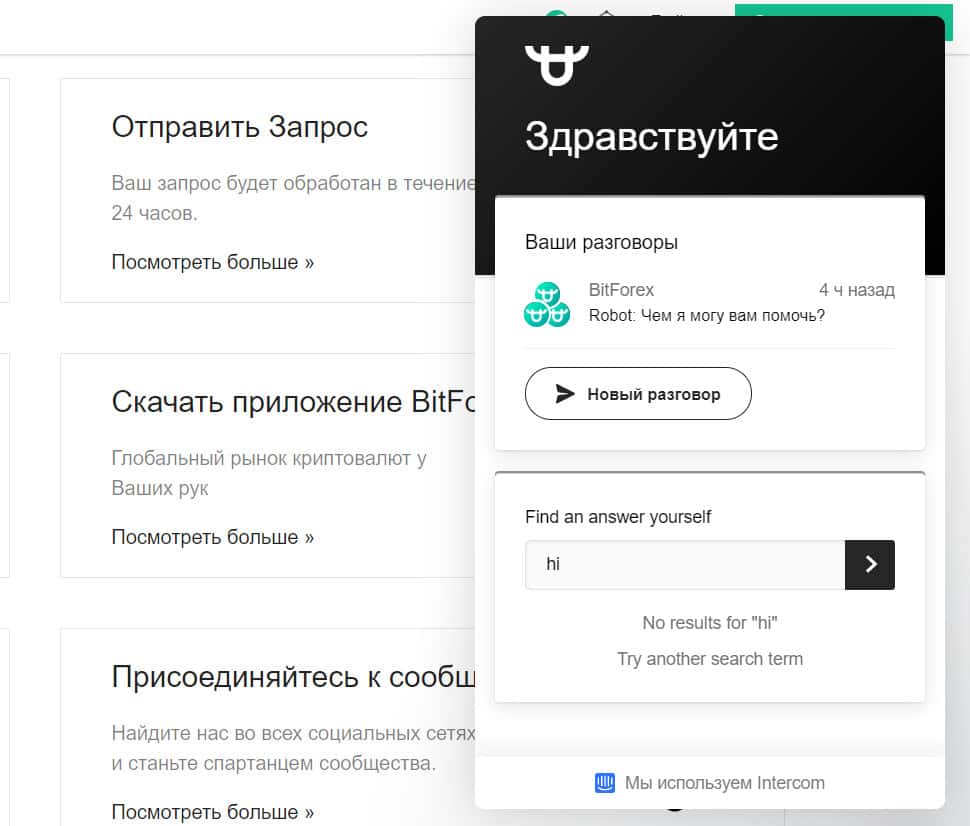Viewport: 970px width, 826px height.
Task: Click the No results for "hi" message
Action: [710, 622]
